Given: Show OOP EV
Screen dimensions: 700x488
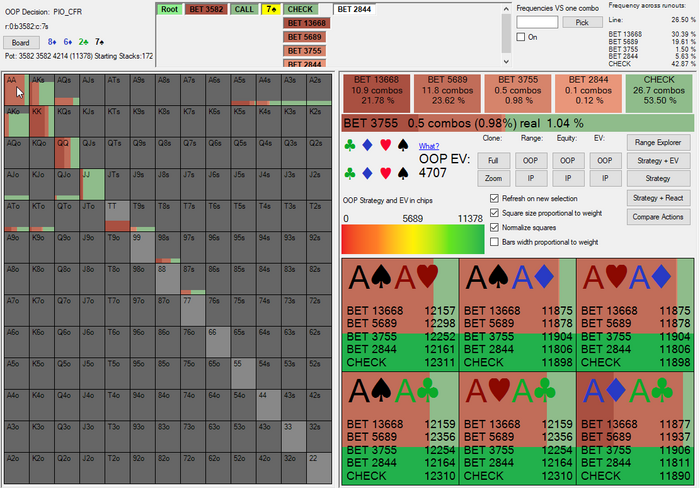Looking at the screenshot, I should [605, 161].
